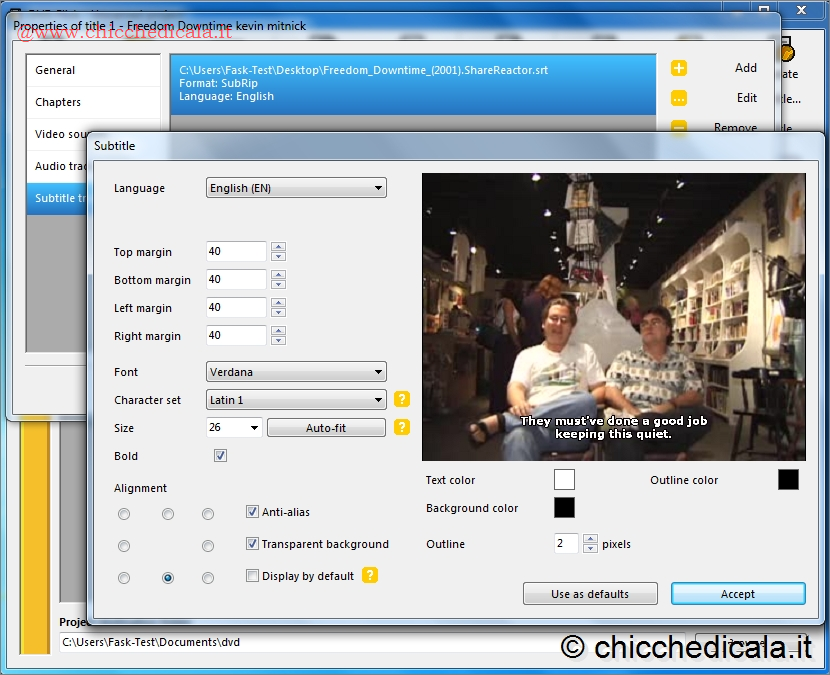Viewport: 830px width, 675px height.
Task: Increase Outline pixels with up arrow
Action: [590, 539]
